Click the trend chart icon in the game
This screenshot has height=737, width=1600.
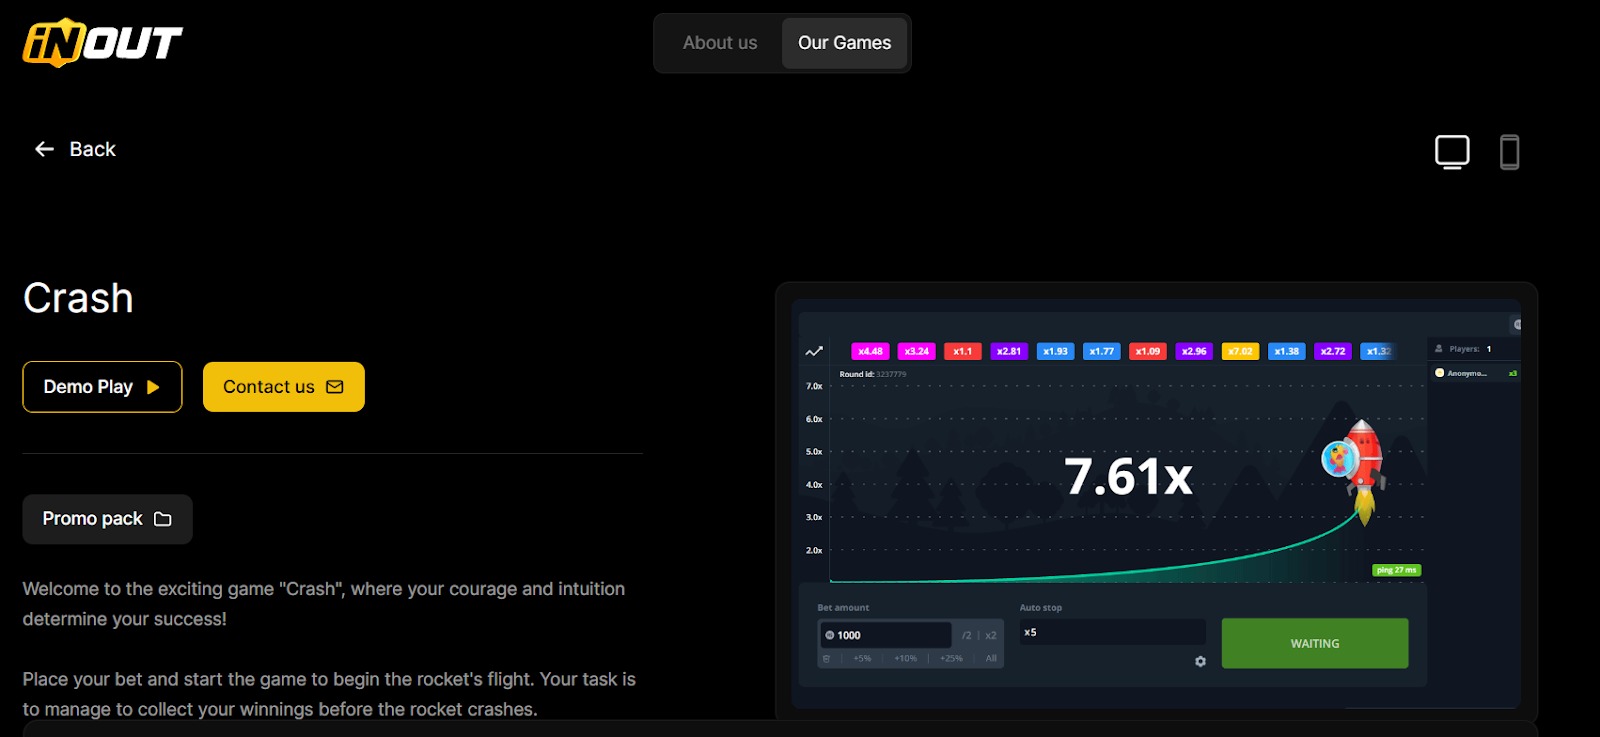coord(814,351)
